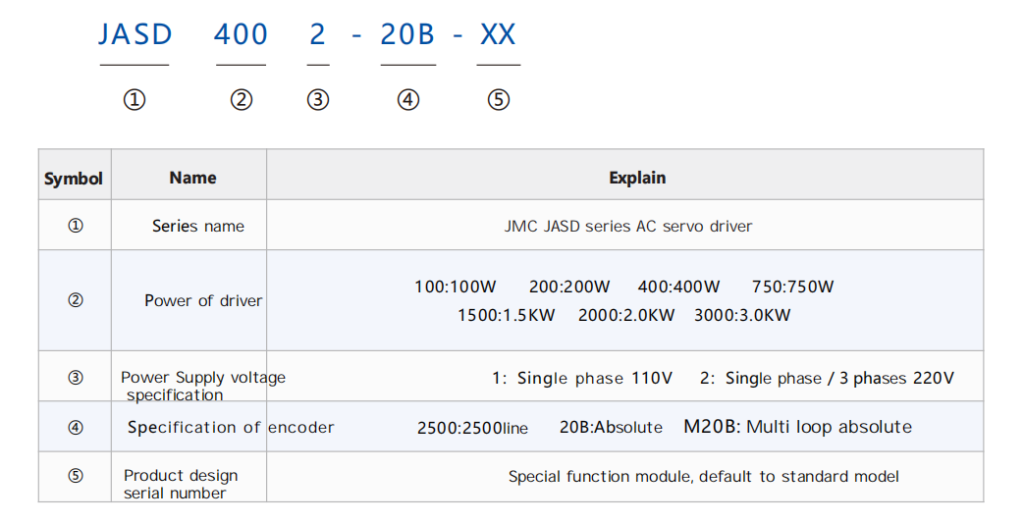Image resolution: width=1024 pixels, height=522 pixels.
Task: Click the 750:750W power option text
Action: point(792,287)
